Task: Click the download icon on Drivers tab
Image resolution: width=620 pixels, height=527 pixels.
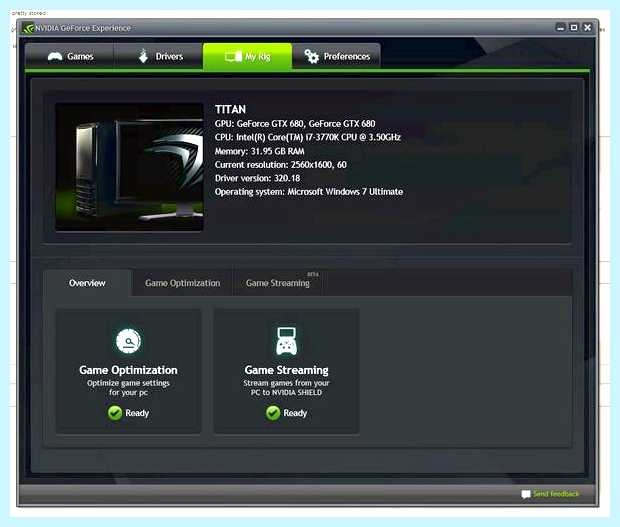Action: (144, 56)
